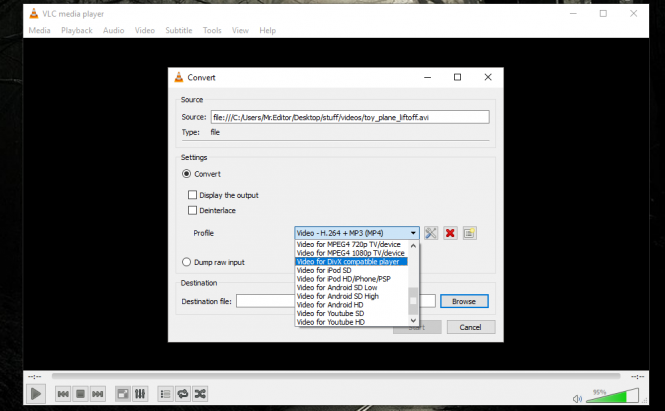Screen dimensions: 665x411
Task: Create a new profile icon
Action: [x=469, y=233]
